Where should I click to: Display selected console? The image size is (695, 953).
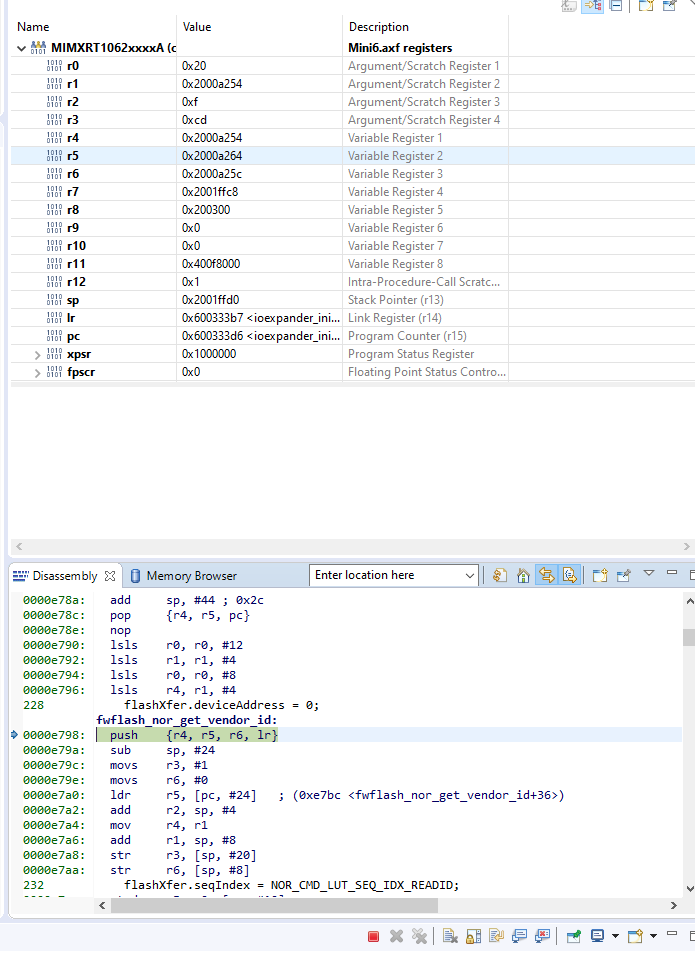tap(598, 937)
